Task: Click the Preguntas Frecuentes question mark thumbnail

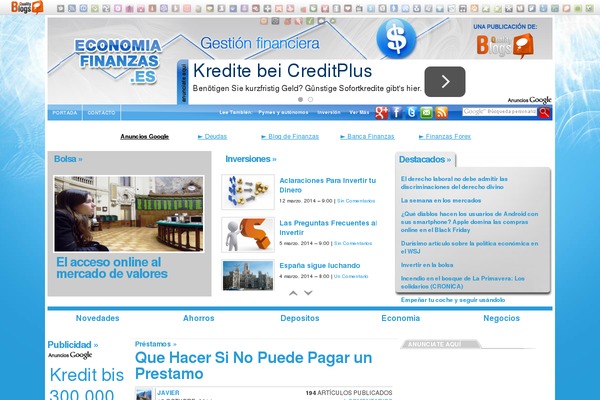Action: (248, 235)
